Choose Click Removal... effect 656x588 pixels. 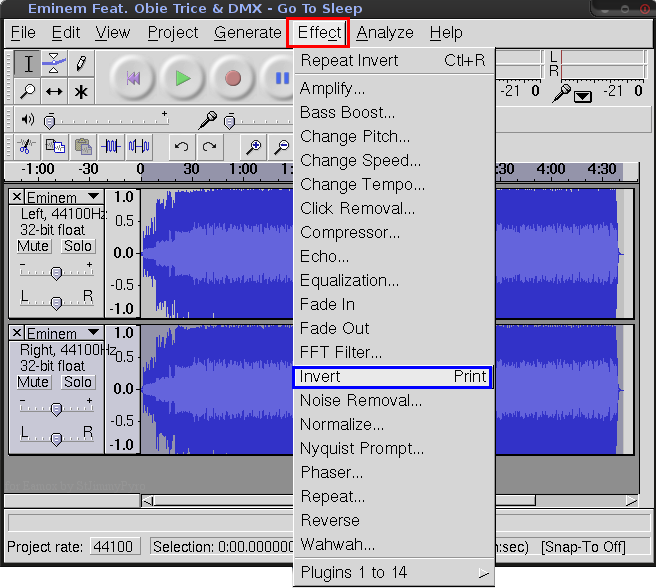click(x=393, y=208)
